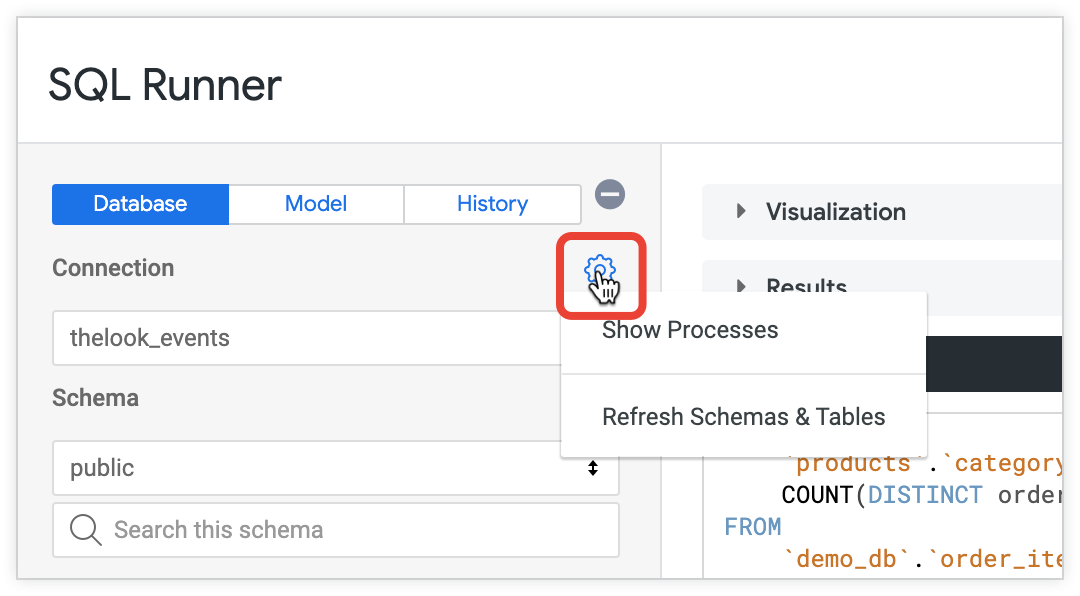Click the FROM keyword in the query

(x=753, y=527)
